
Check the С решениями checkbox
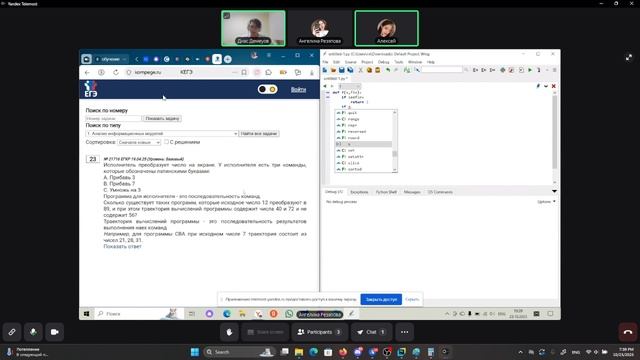(x=167, y=142)
